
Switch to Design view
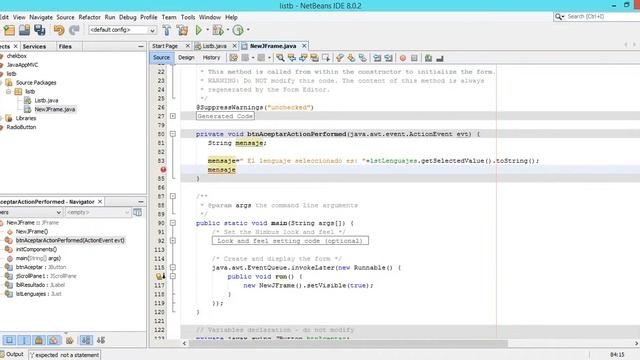pyautogui.click(x=186, y=58)
